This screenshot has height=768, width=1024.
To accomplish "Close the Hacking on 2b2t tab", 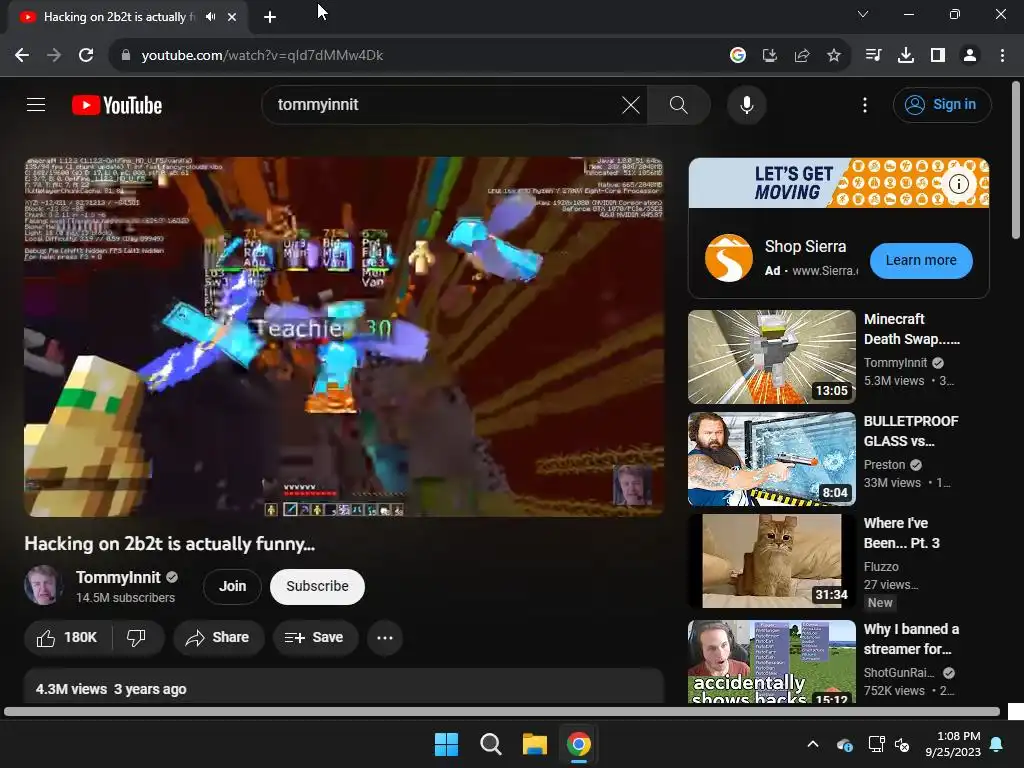I will click(x=232, y=17).
